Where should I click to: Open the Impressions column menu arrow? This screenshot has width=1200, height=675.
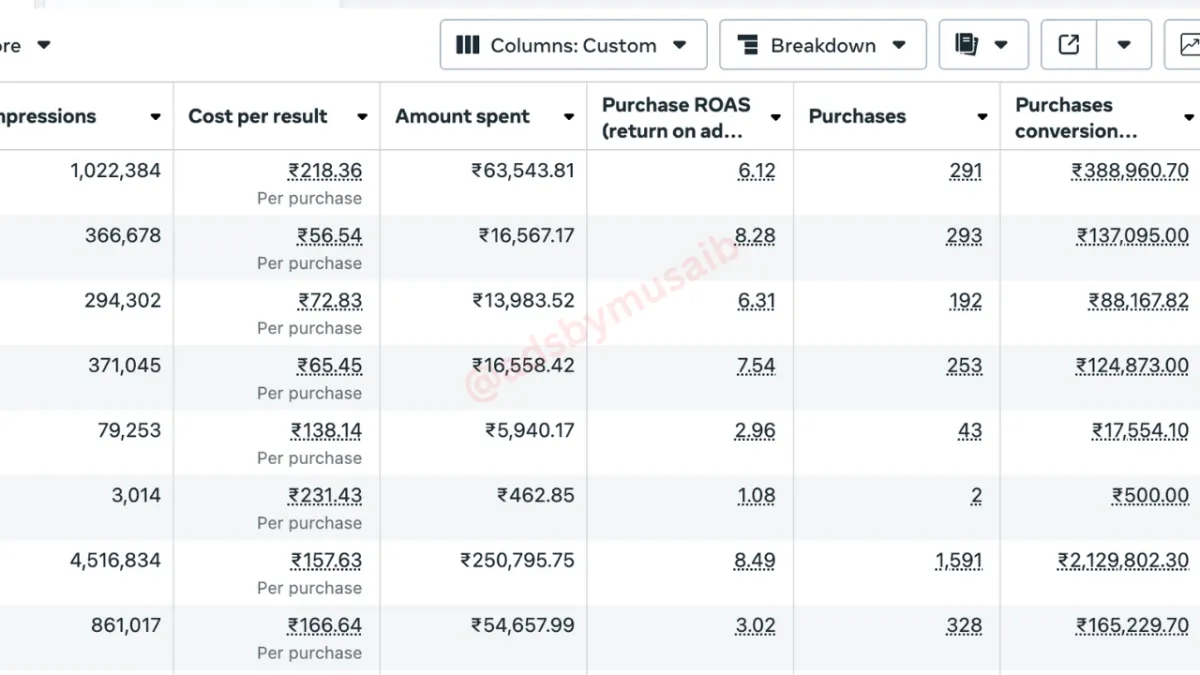pyautogui.click(x=155, y=117)
